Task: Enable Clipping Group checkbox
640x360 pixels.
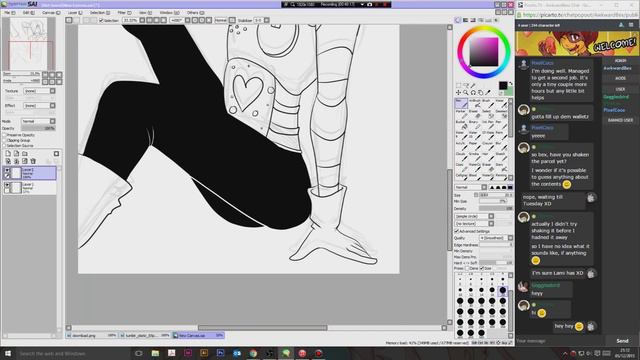Action: coord(4,140)
